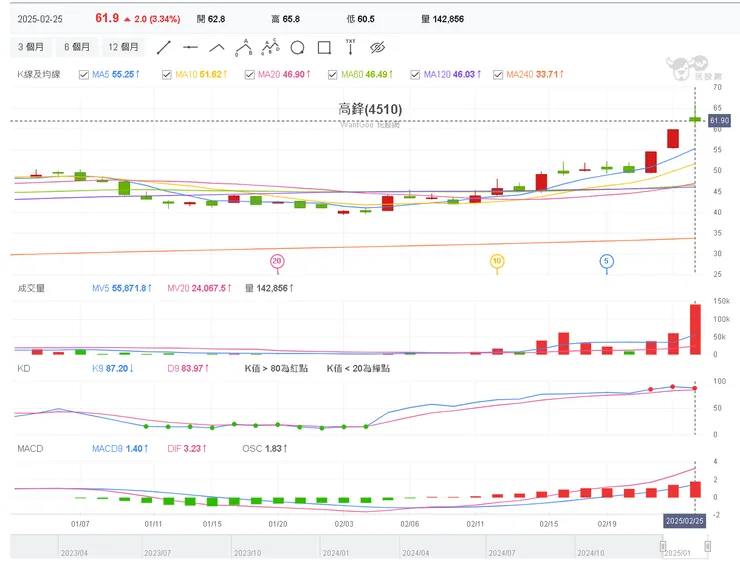
Task: Click the pink 20 marker on chart
Action: click(x=277, y=261)
